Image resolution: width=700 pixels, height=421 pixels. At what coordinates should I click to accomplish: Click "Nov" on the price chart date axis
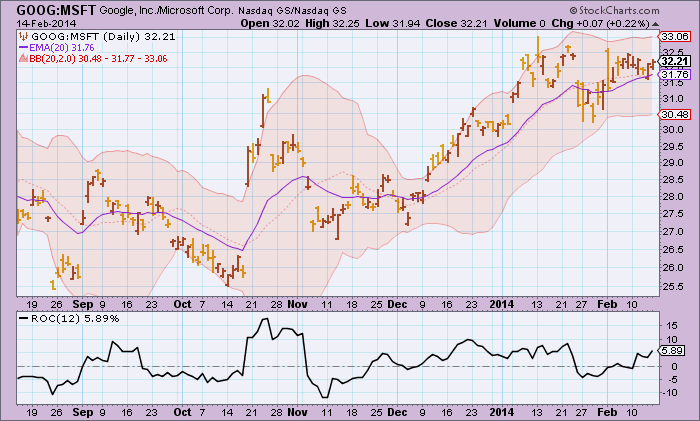click(x=297, y=304)
